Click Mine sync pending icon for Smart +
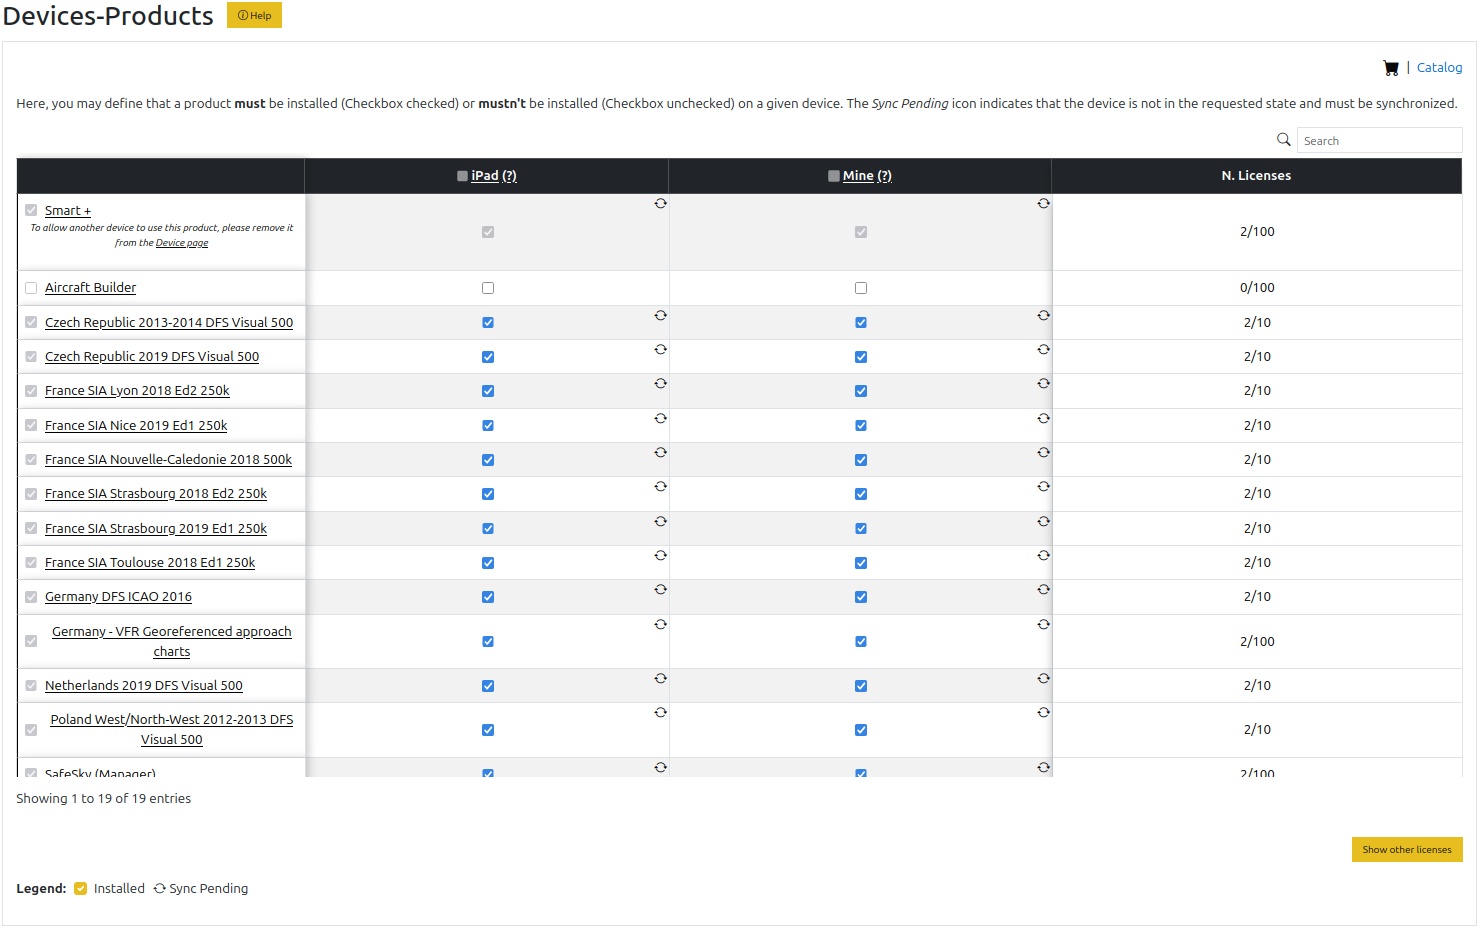1480x930 pixels. point(1044,203)
